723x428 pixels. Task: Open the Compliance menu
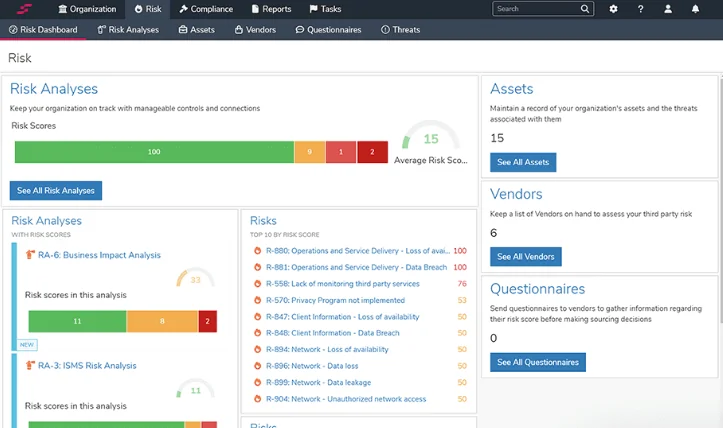coord(206,9)
